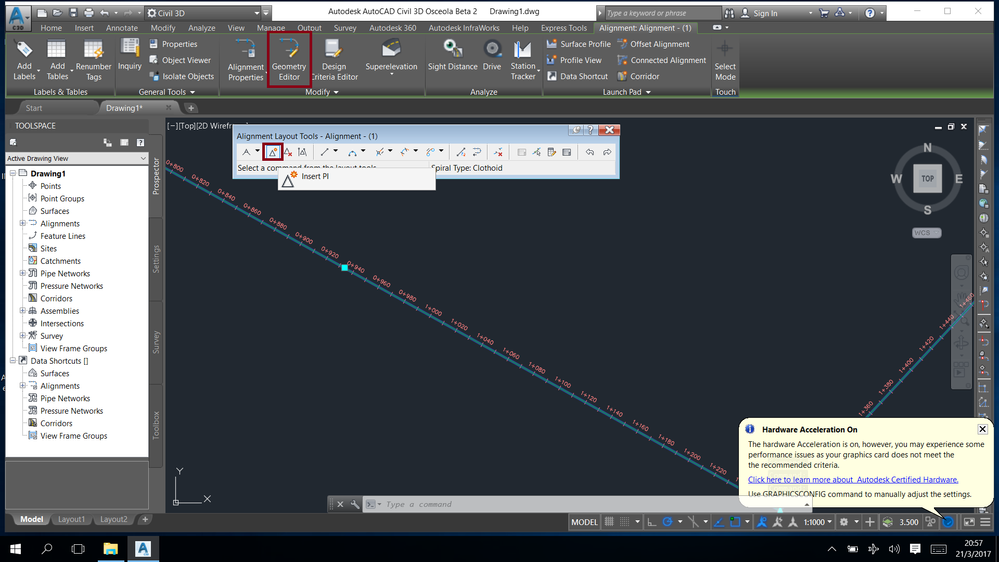This screenshot has height=562, width=999.
Task: Toggle hardware acceleration status icon
Action: point(948,522)
